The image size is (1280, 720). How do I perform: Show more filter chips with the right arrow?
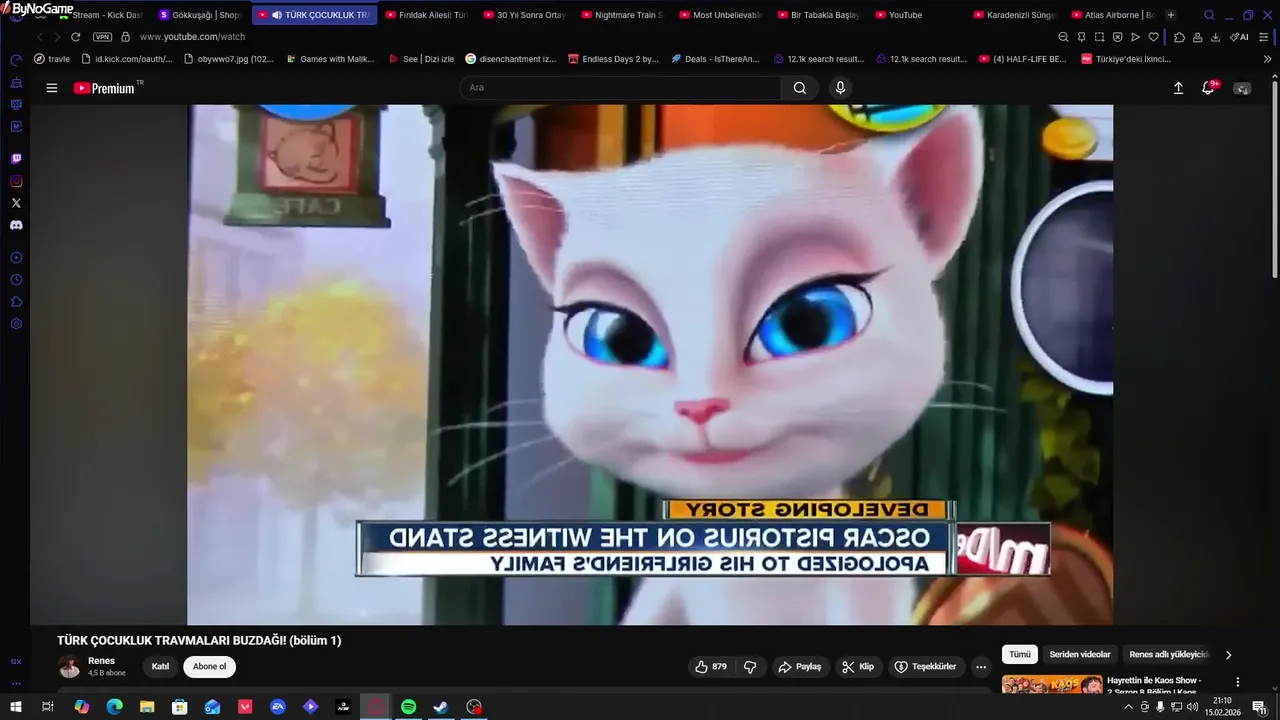click(1228, 655)
